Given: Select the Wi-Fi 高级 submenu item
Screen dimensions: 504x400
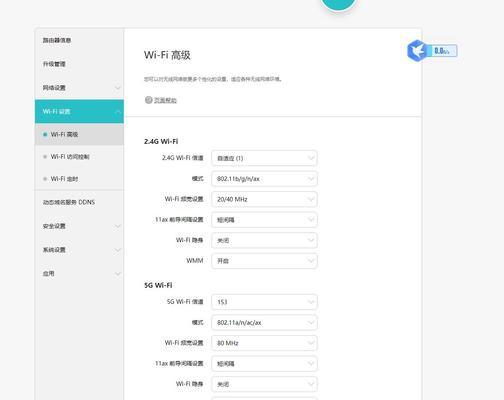Looking at the screenshot, I should coord(79,134).
